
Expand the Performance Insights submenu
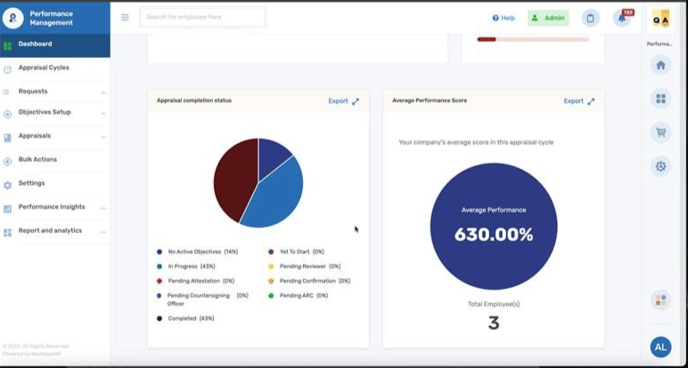click(103, 208)
